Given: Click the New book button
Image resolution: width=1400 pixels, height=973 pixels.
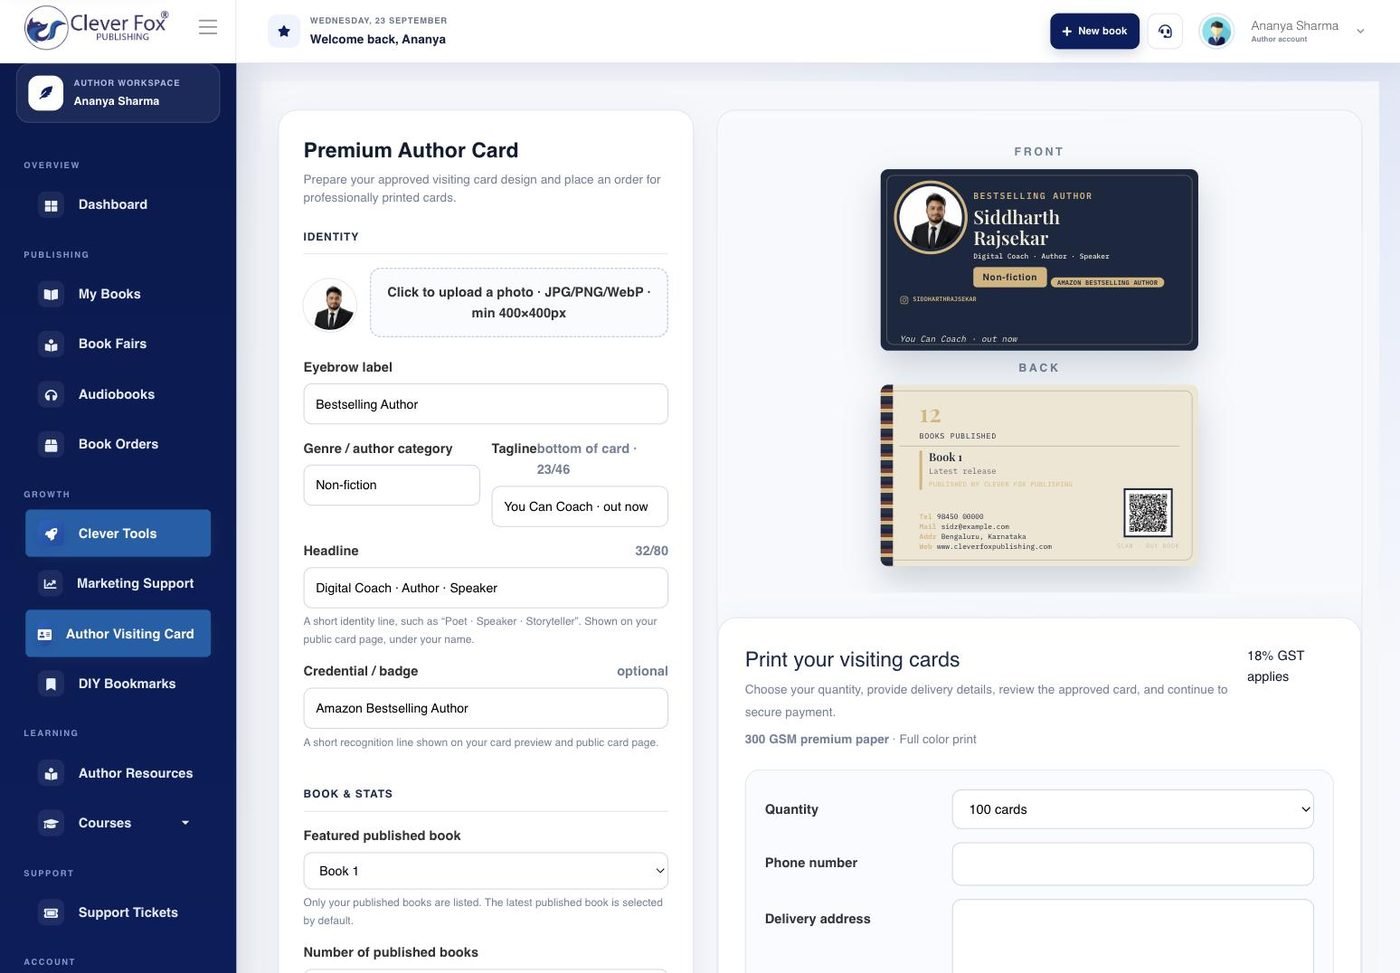Looking at the screenshot, I should coord(1094,31).
